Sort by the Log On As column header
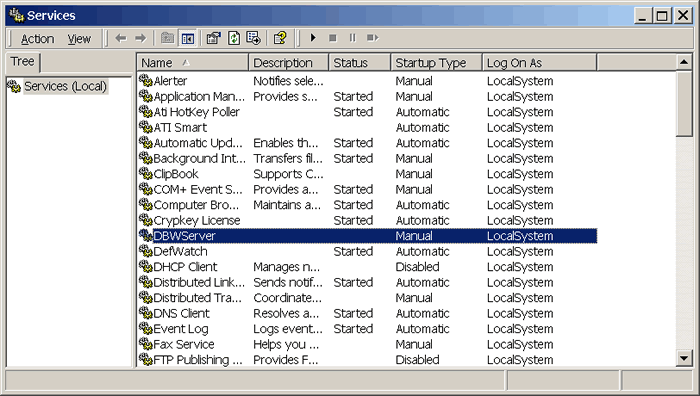The width and height of the screenshot is (700, 396). [539, 63]
